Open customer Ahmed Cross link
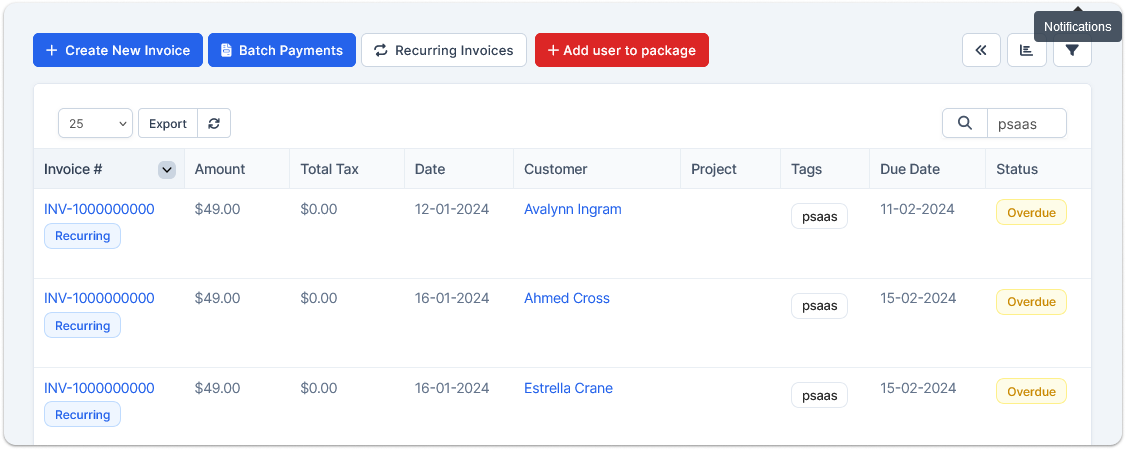Image resolution: width=1126 pixels, height=450 pixels. pos(566,298)
